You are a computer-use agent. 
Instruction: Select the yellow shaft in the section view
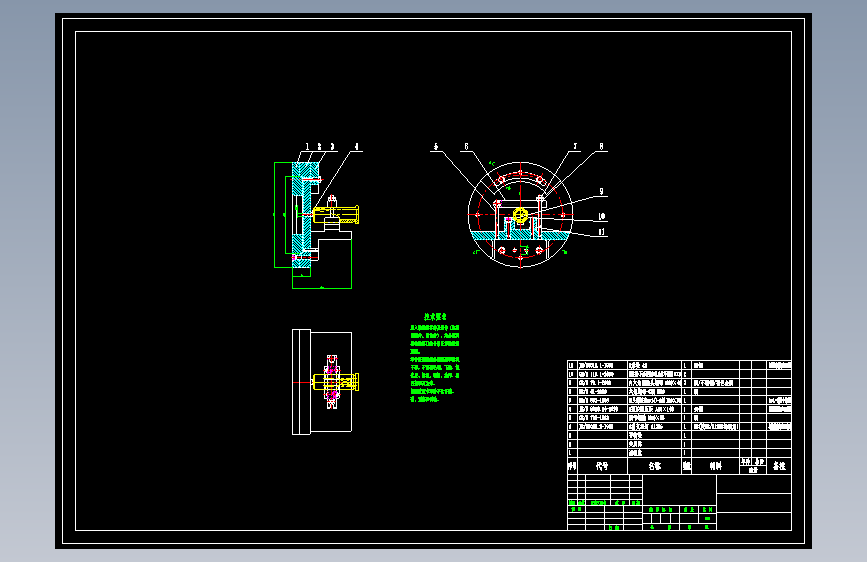tap(336, 215)
